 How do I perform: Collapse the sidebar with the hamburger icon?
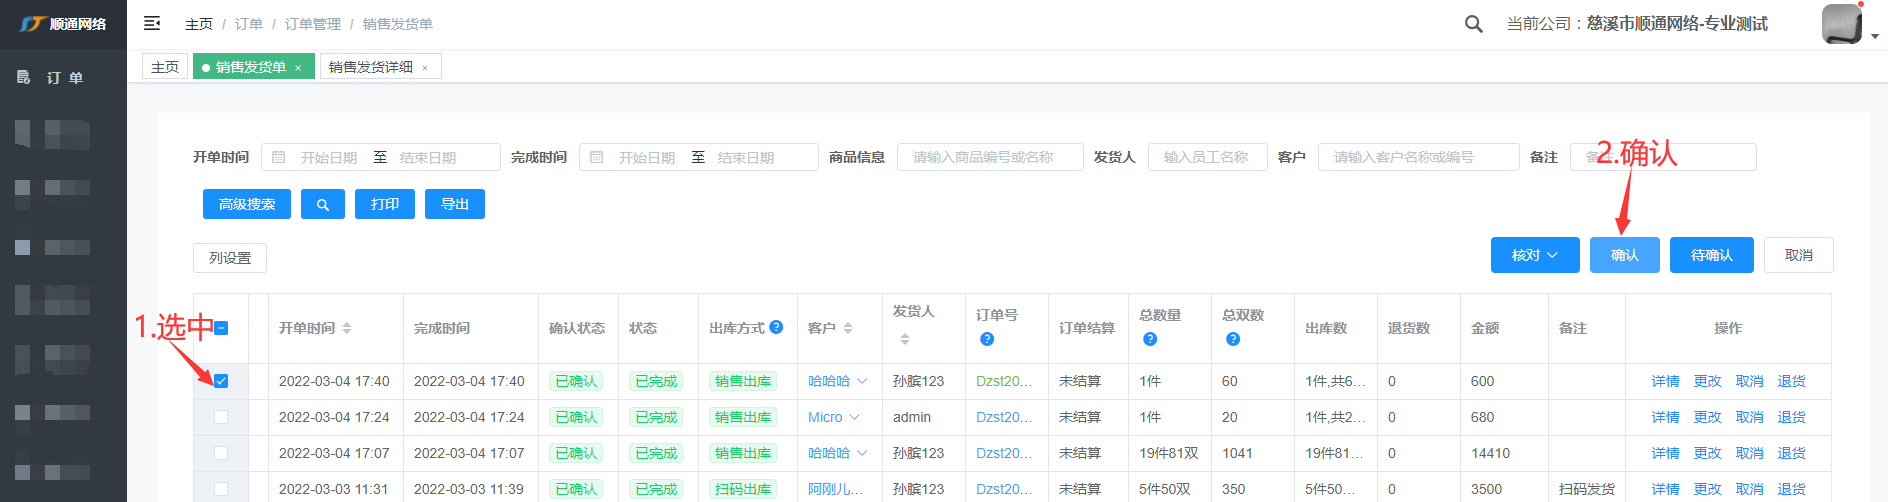pyautogui.click(x=152, y=23)
